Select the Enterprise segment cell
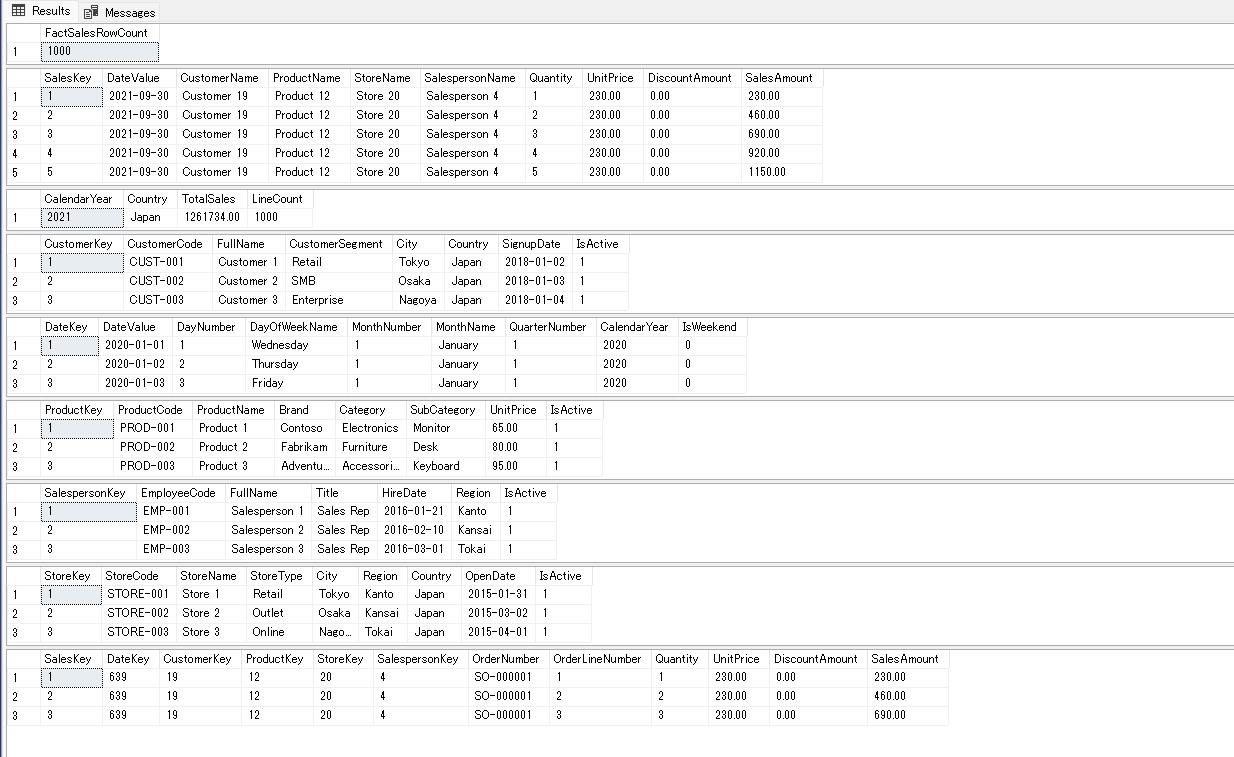This screenshot has height=757, width=1234. pos(338,300)
